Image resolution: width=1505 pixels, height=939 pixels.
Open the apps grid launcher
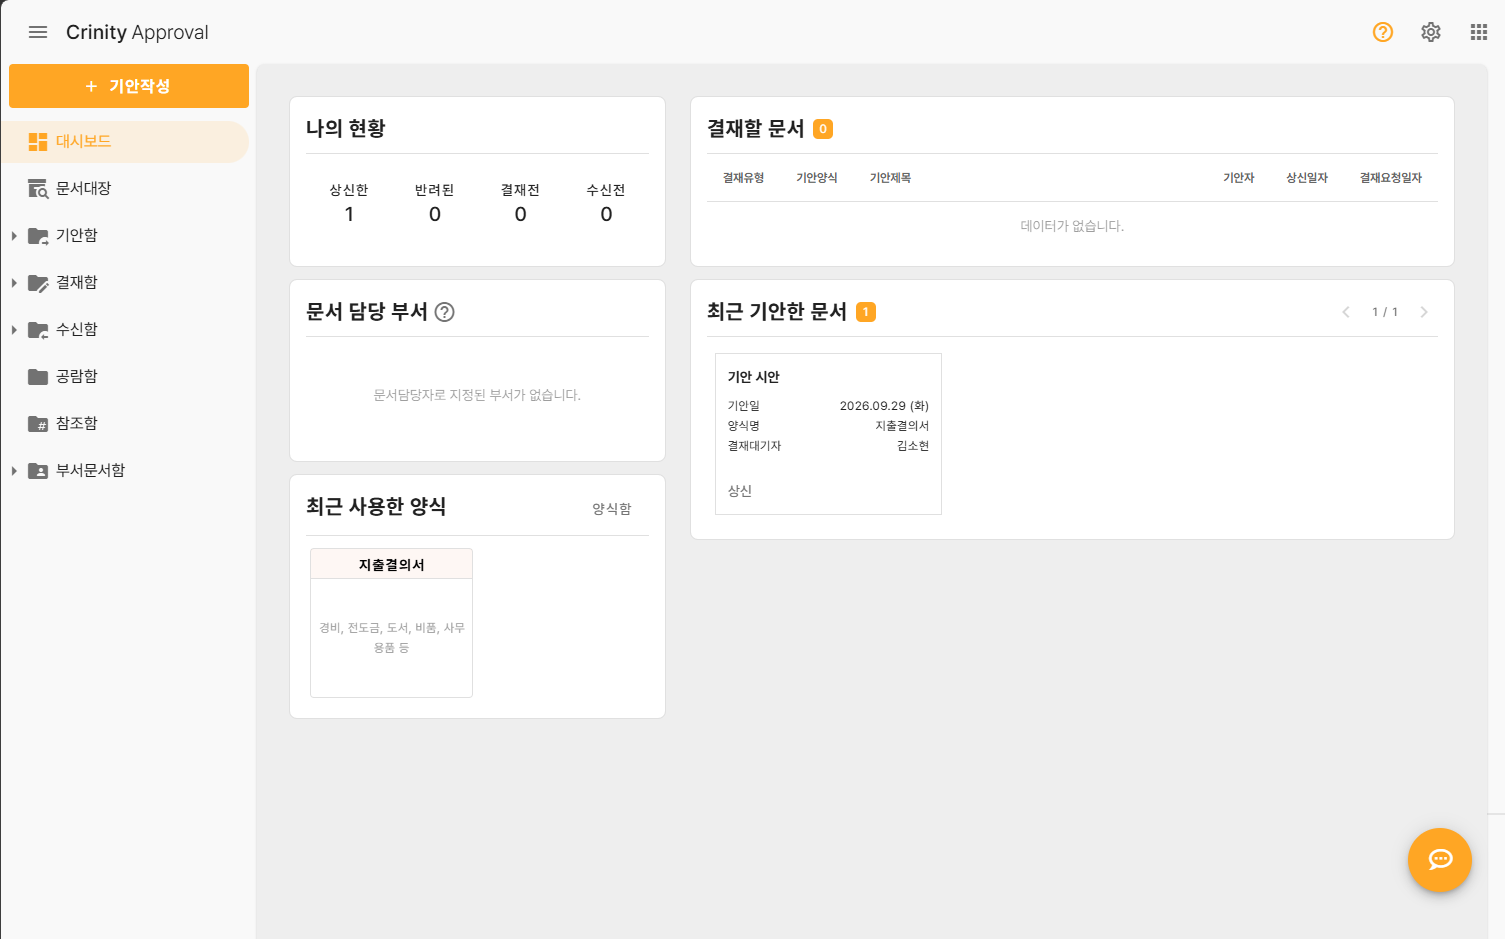pyautogui.click(x=1479, y=32)
